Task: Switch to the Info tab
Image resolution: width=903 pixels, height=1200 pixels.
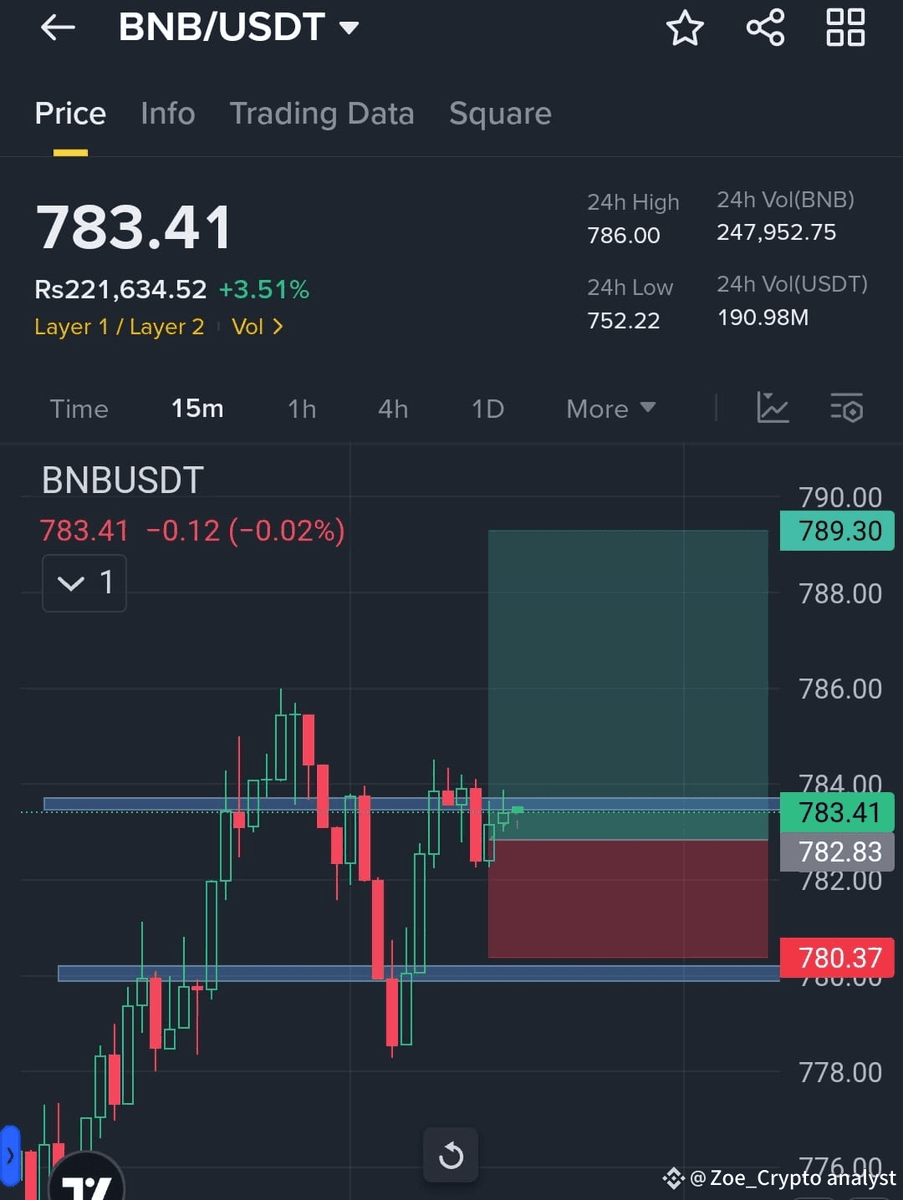Action: point(168,113)
